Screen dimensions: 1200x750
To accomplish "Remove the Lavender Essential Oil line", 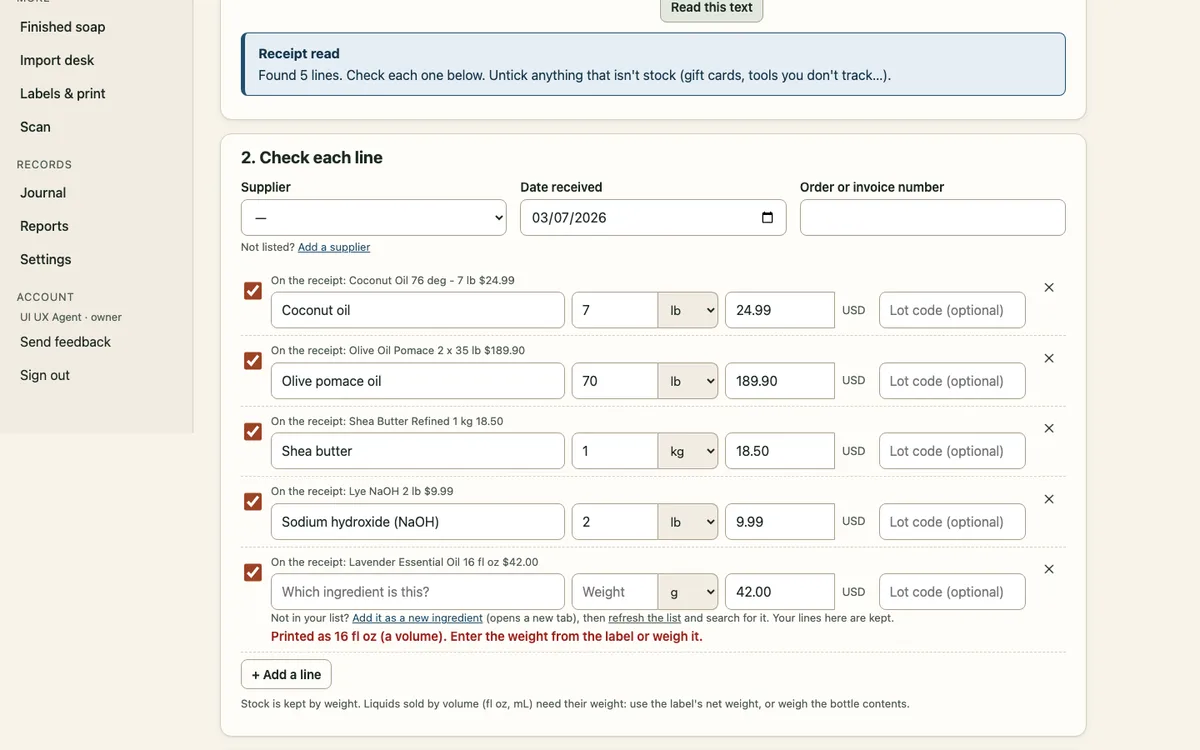I will click(1049, 569).
